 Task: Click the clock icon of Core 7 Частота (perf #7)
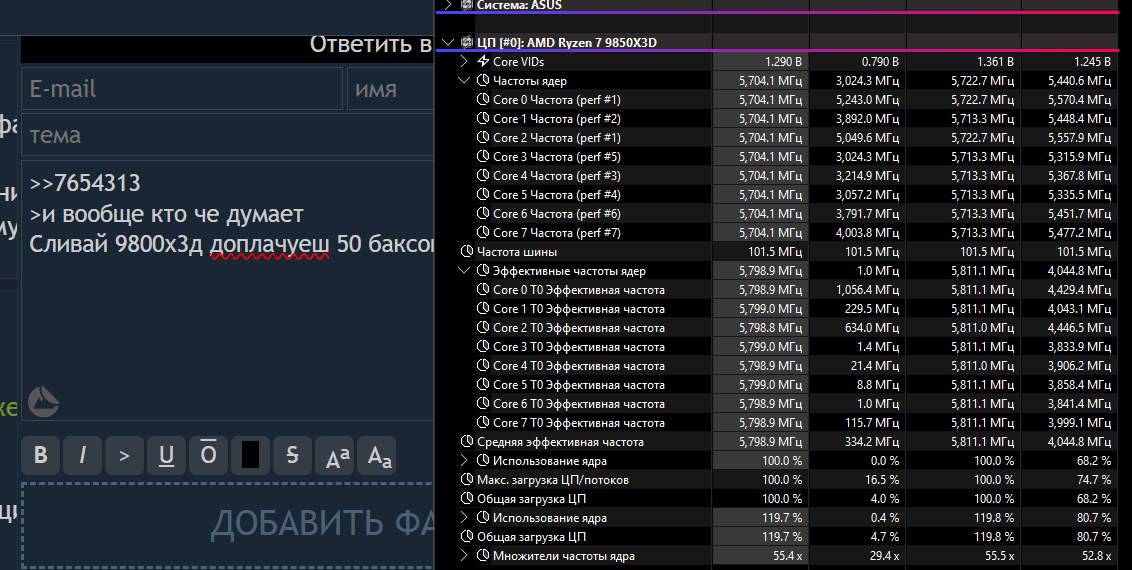pyautogui.click(x=483, y=232)
